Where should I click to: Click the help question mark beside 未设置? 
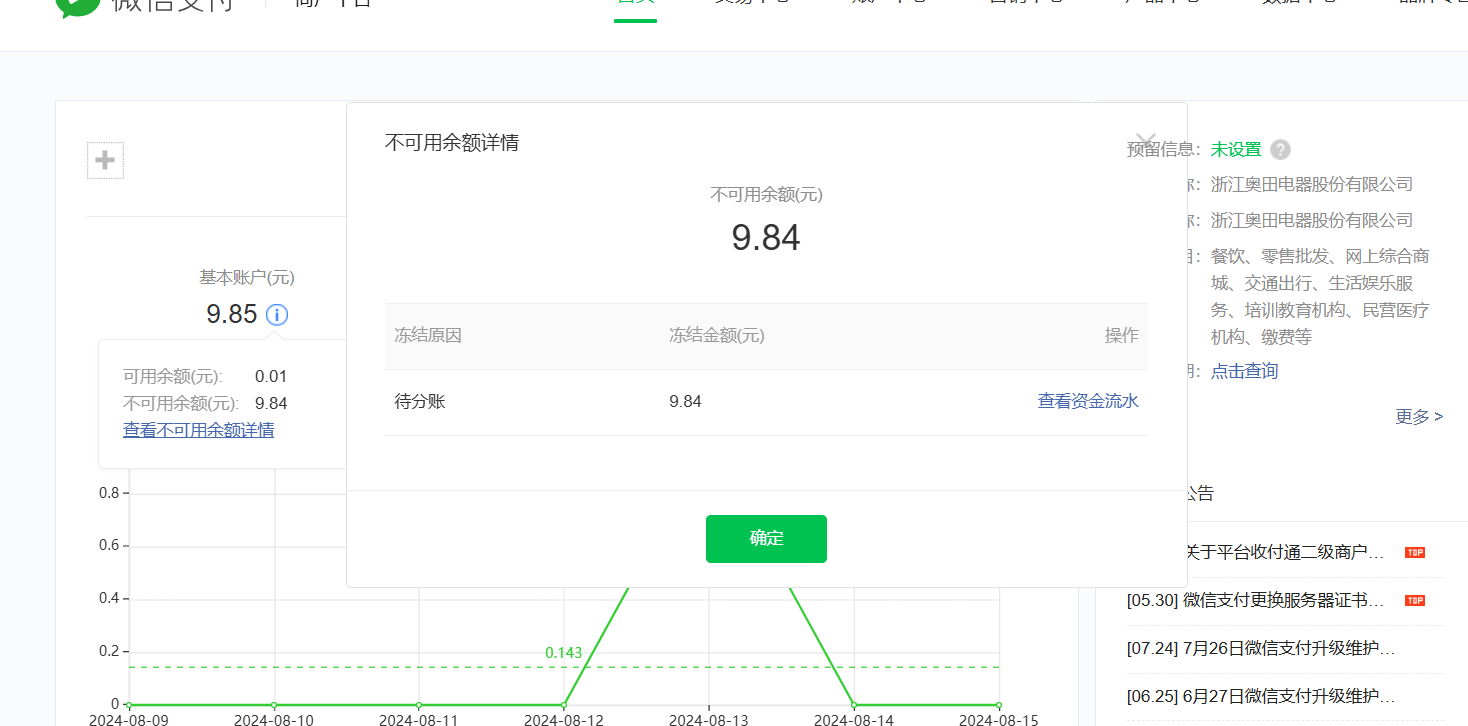(x=1280, y=150)
